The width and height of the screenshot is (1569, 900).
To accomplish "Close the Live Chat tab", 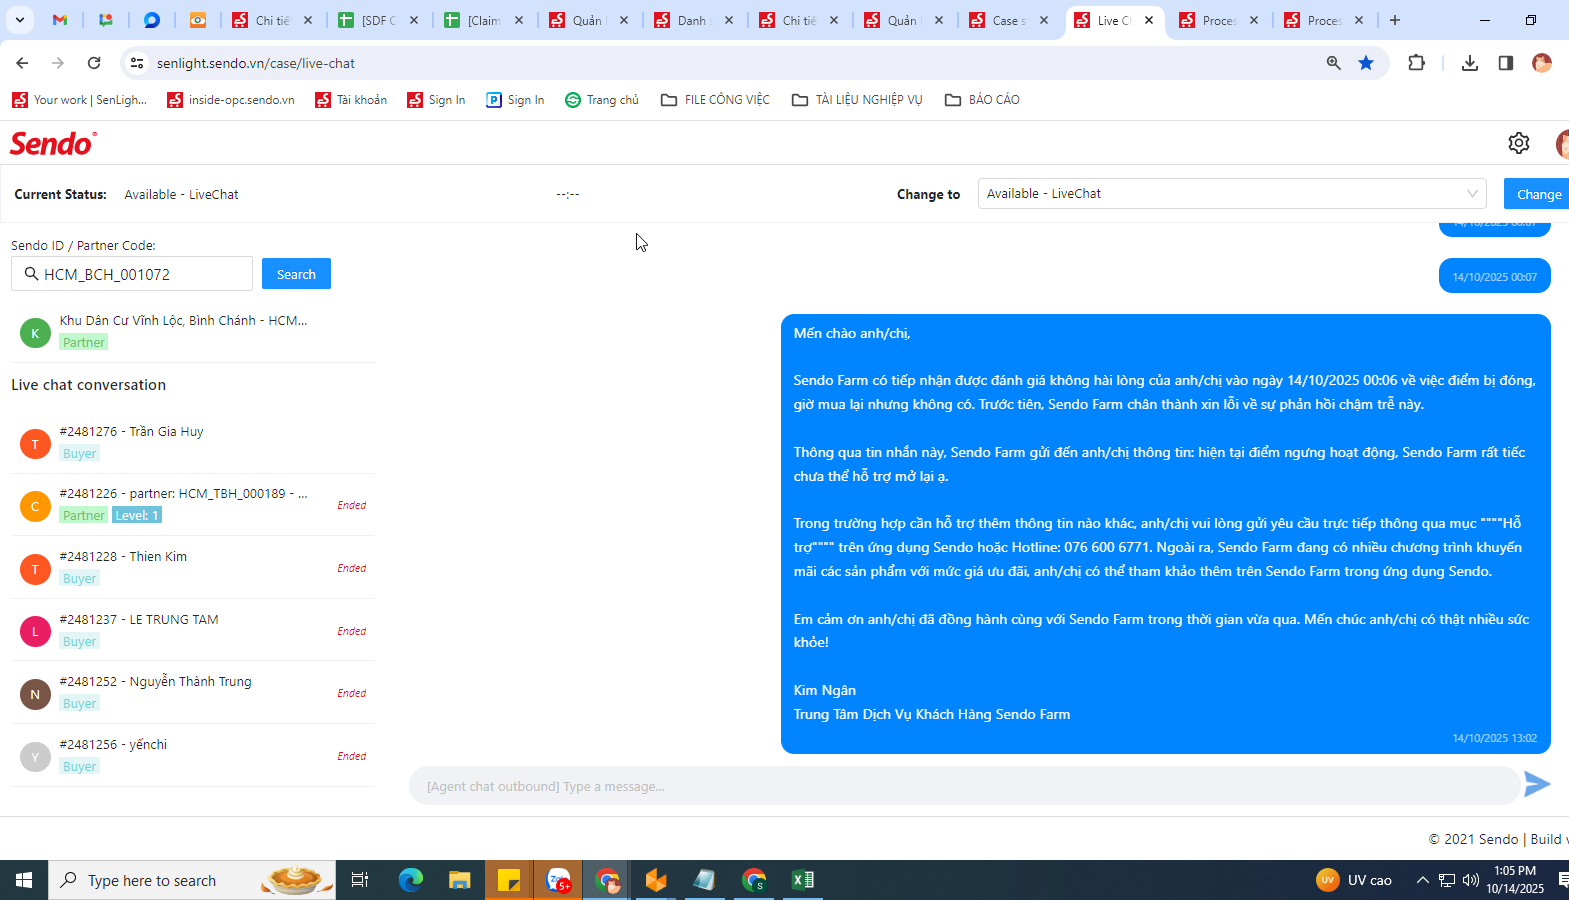I will 1149,20.
